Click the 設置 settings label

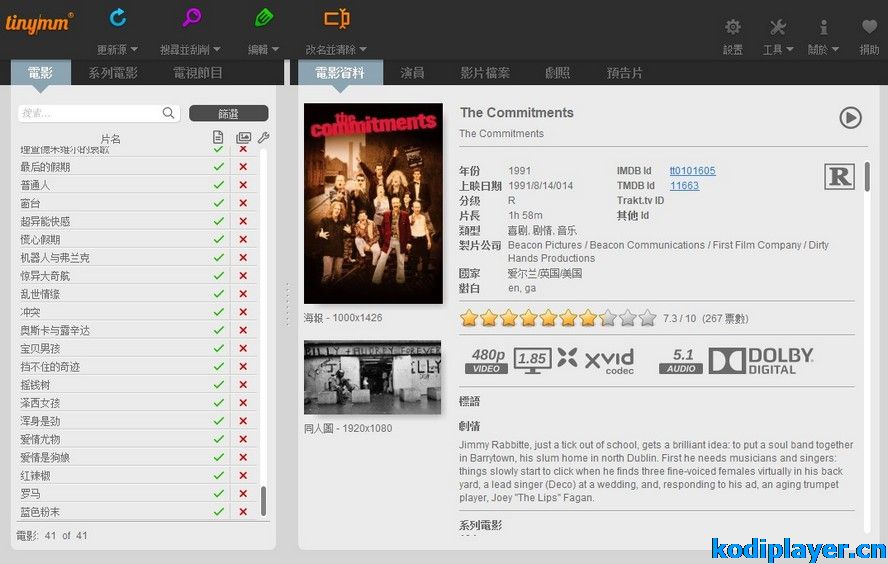(733, 50)
